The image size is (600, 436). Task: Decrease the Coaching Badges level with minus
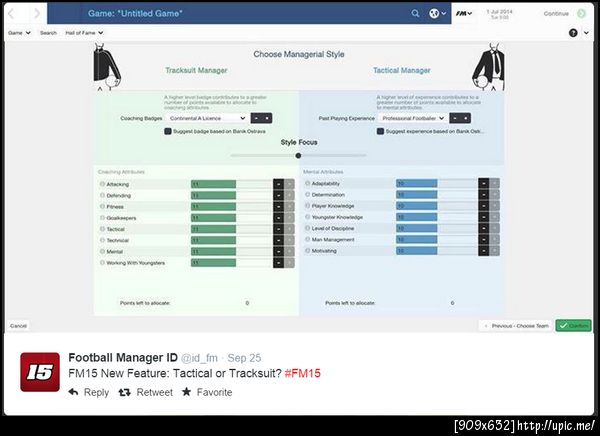point(256,118)
